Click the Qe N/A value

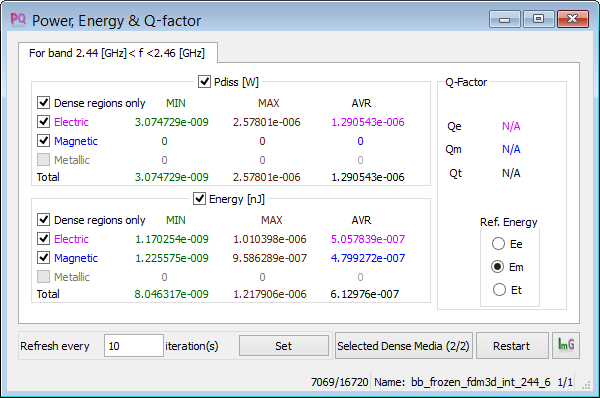pyautogui.click(x=511, y=126)
